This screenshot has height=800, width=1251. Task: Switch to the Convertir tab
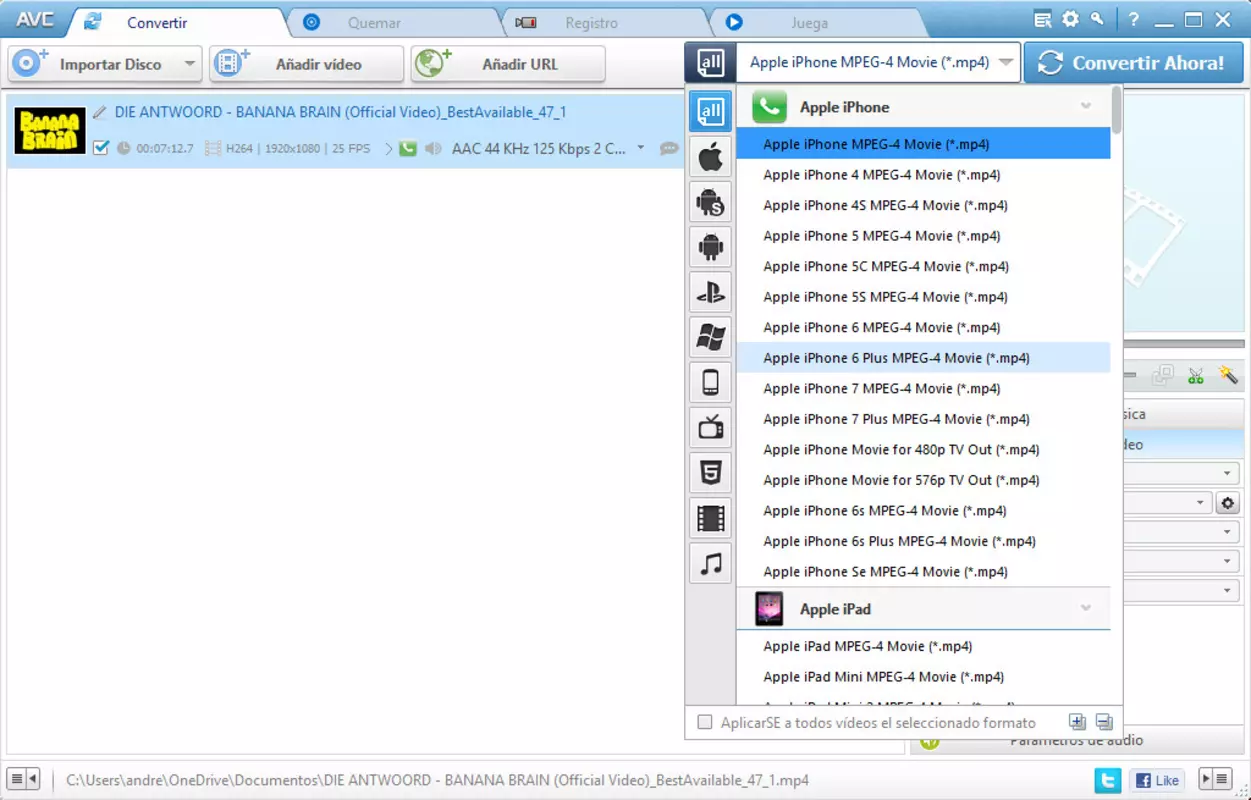157,22
